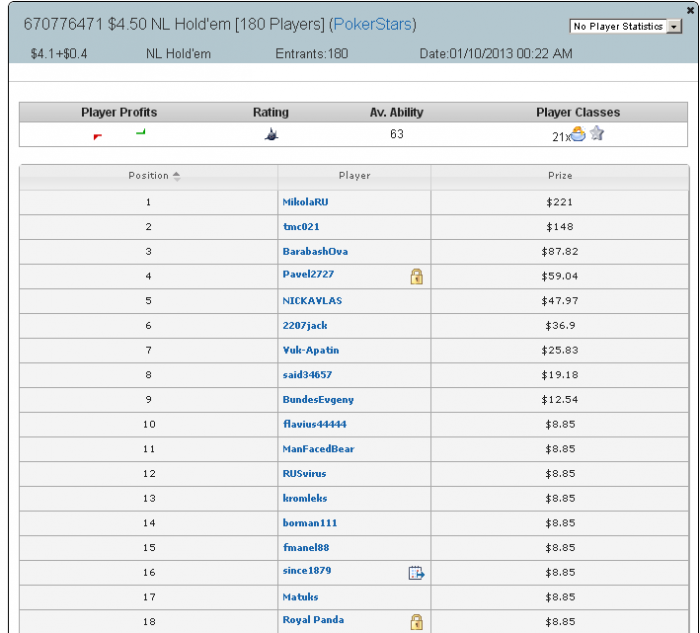Open BundesEvgeny player profile
Screen dimensions: 700x633
pyautogui.click(x=318, y=400)
